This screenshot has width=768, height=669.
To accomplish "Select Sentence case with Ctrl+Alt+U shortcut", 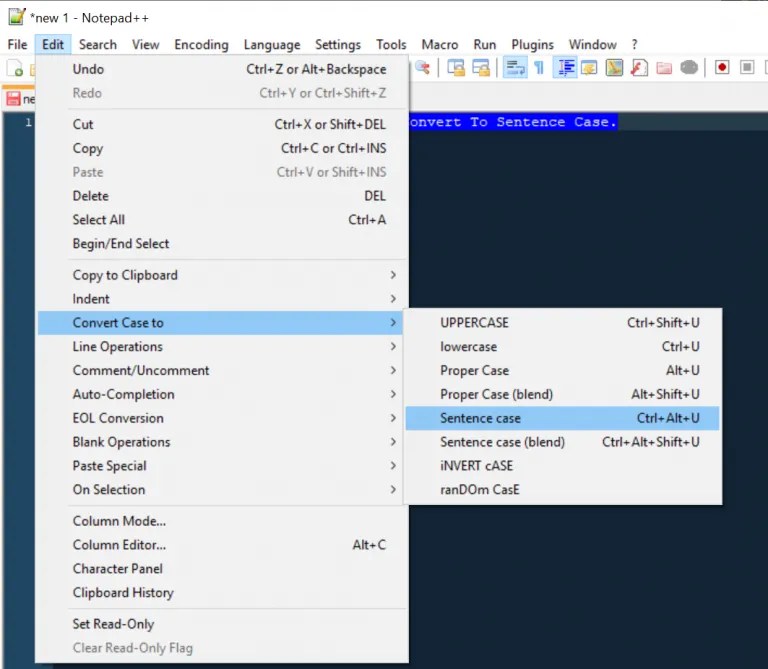I will 562,418.
